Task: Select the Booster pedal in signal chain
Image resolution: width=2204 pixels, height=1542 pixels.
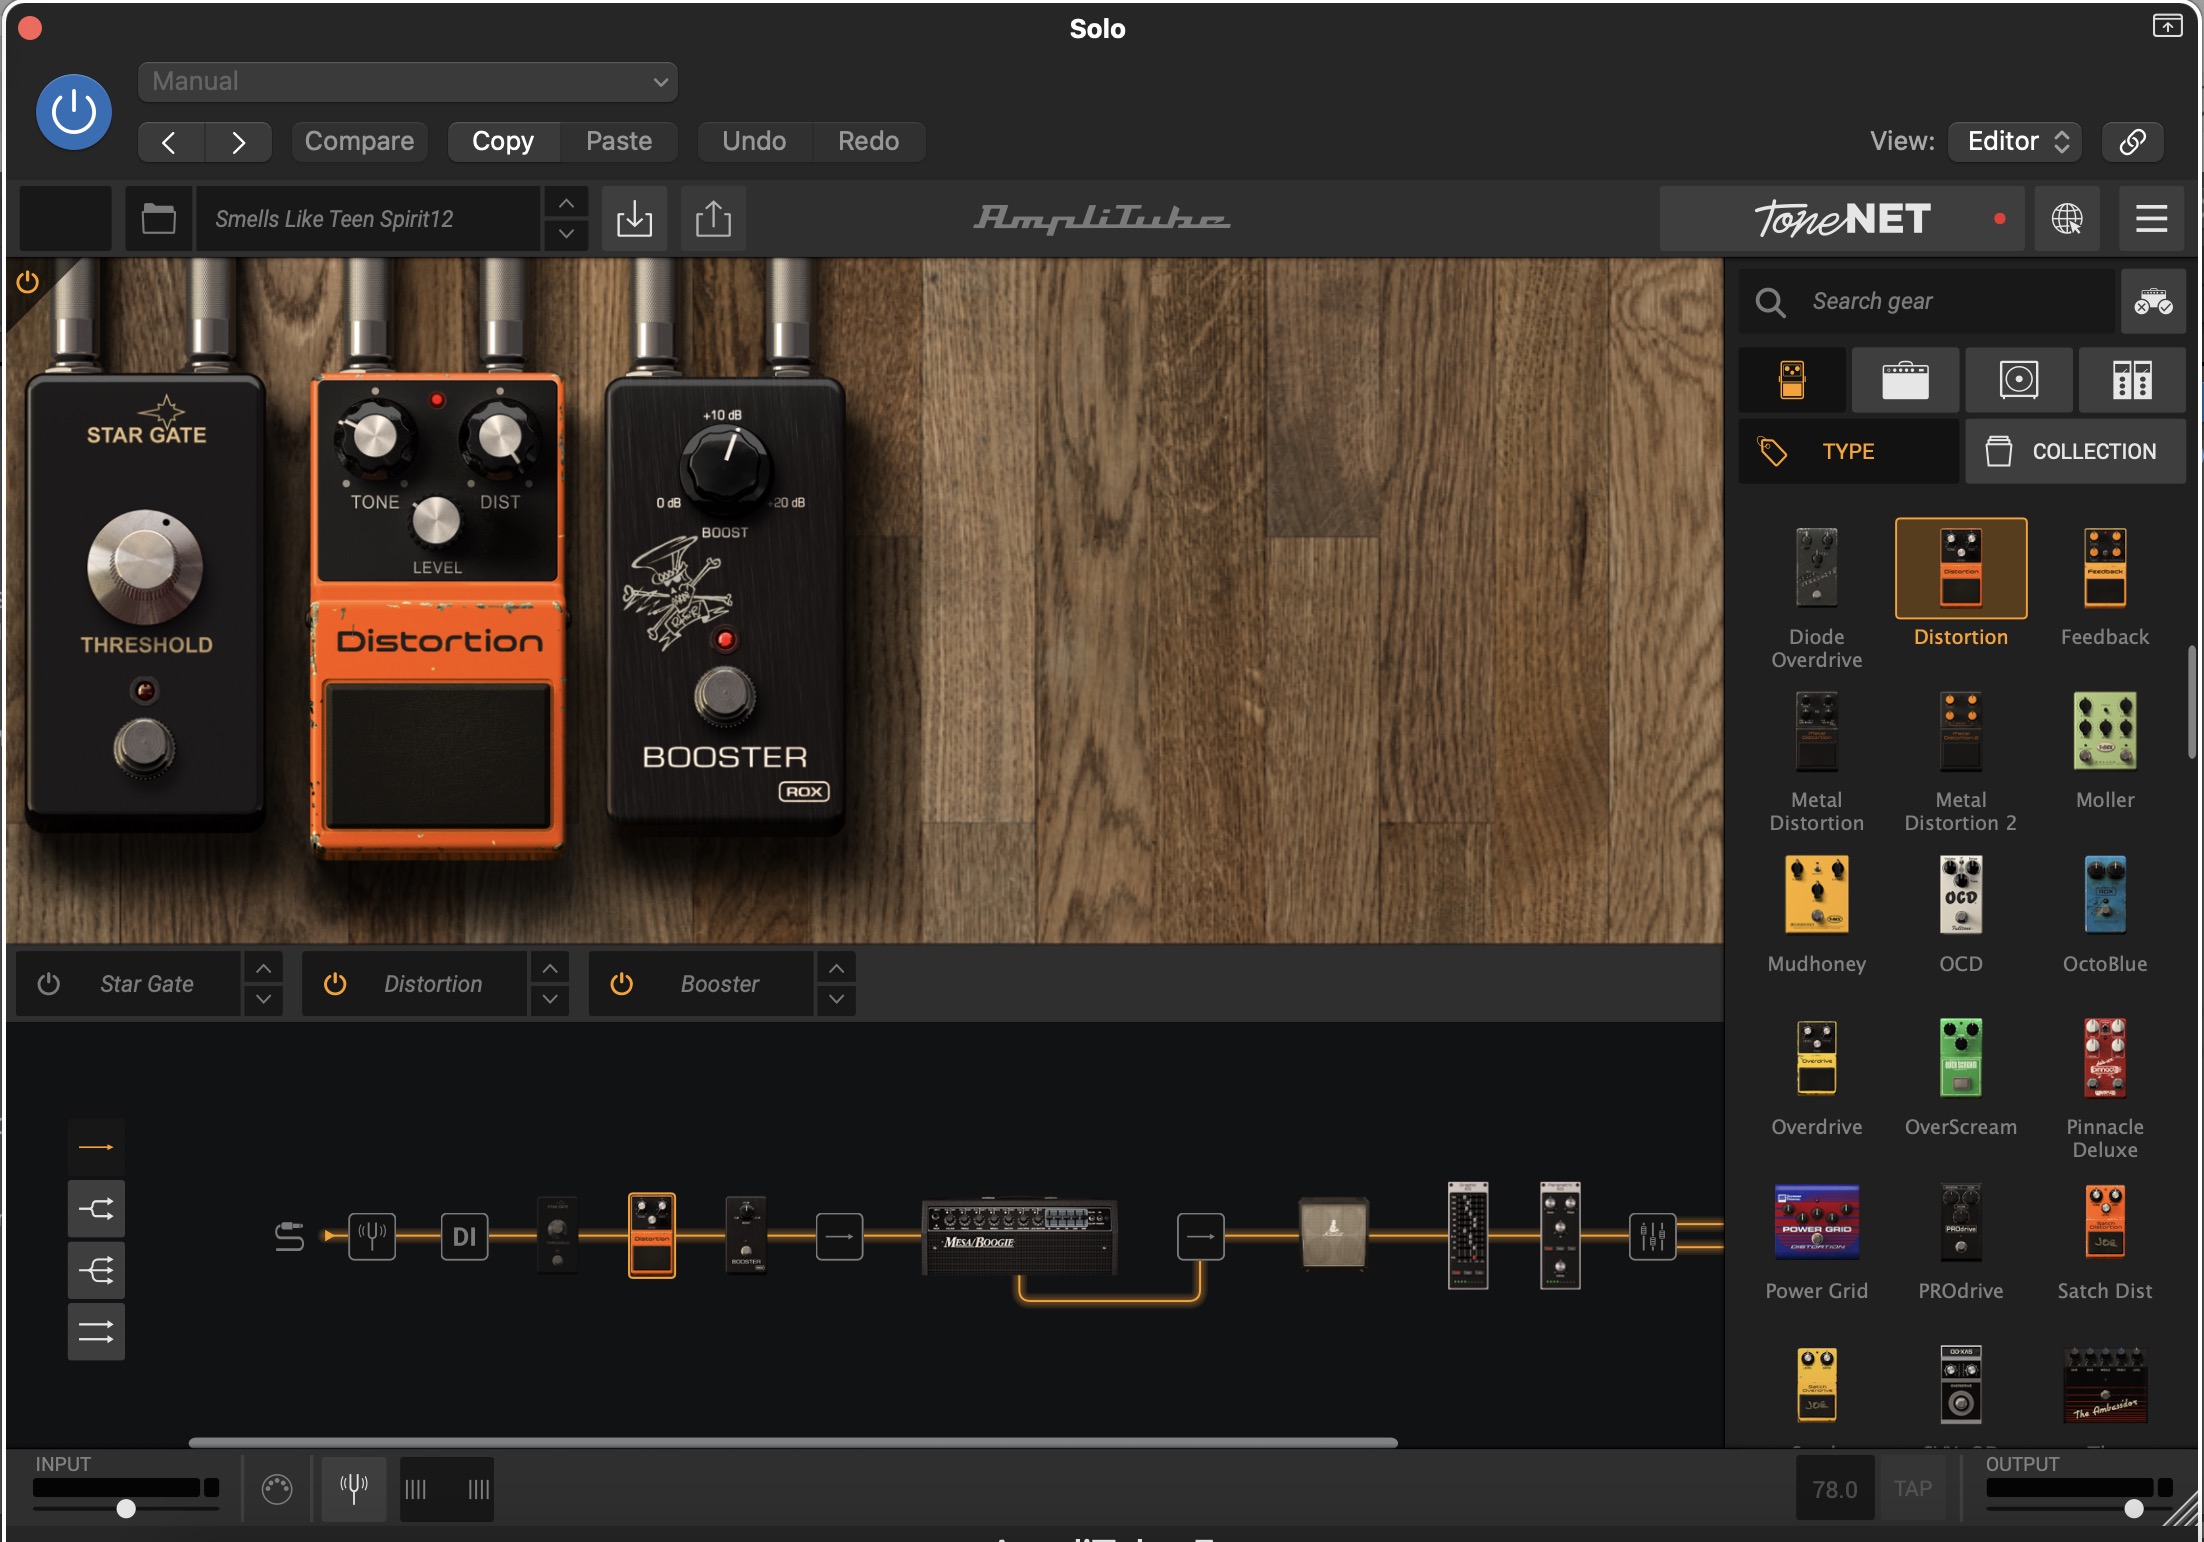Action: coord(745,1235)
